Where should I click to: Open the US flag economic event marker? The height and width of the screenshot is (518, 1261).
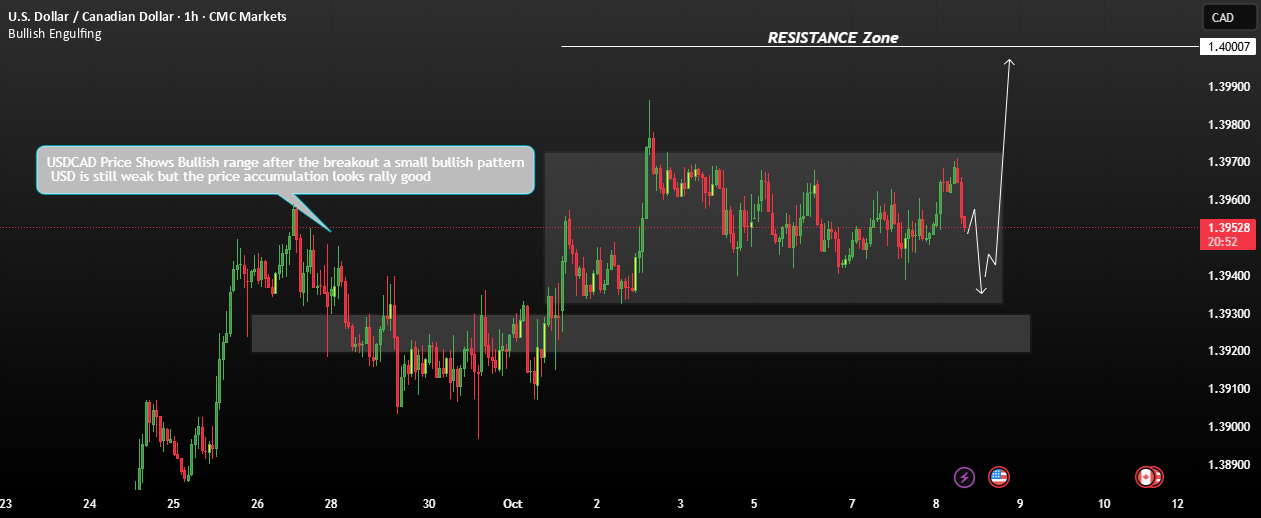(998, 477)
